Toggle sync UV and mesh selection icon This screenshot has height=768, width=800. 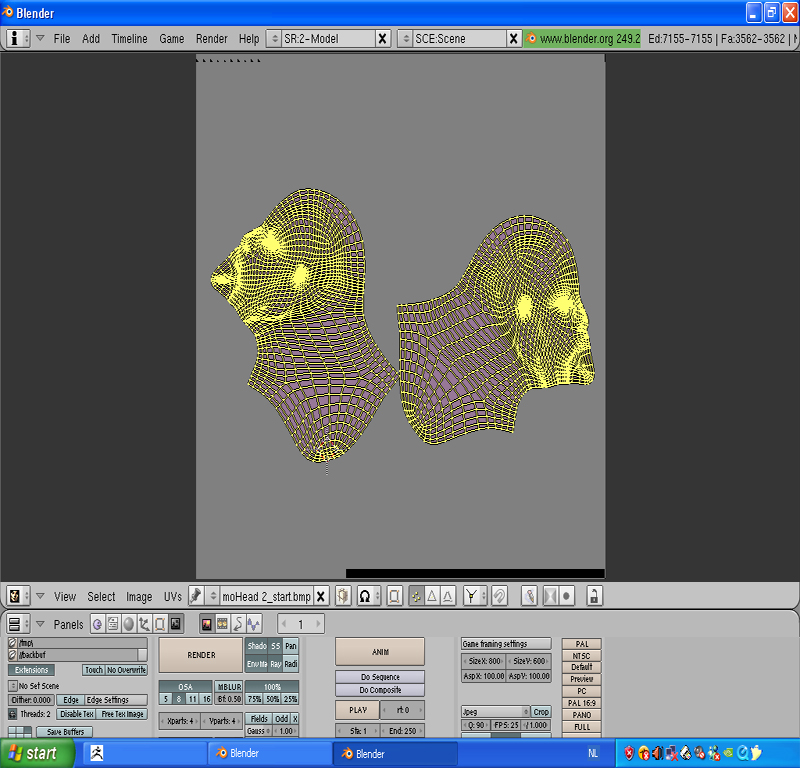point(394,596)
